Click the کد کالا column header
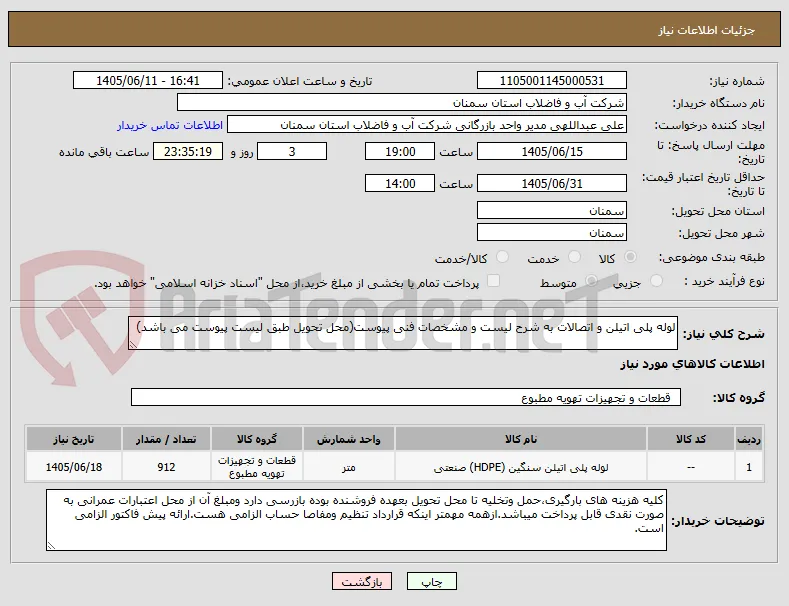Screen dimensions: 789x606 click(691, 439)
